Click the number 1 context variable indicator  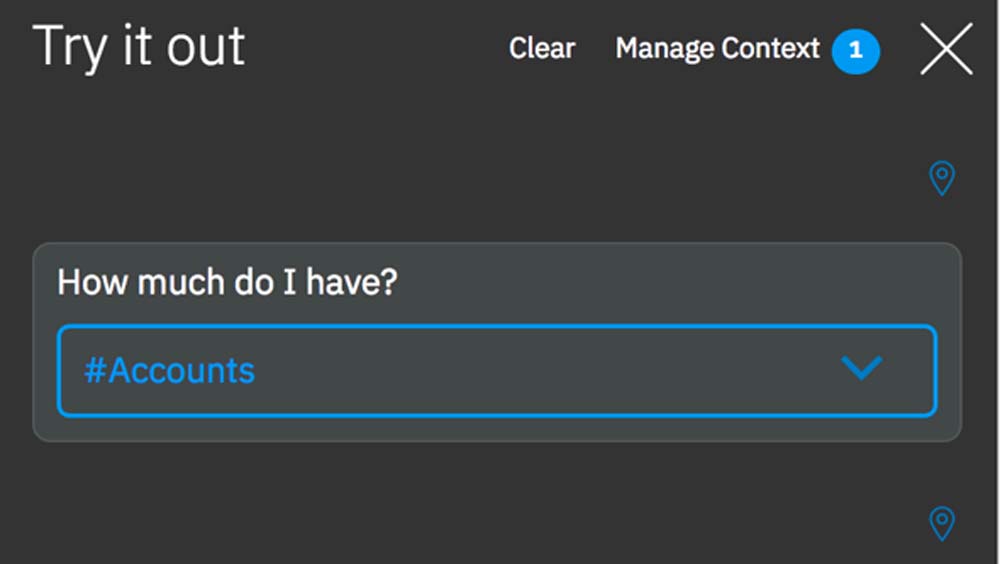[x=855, y=50]
